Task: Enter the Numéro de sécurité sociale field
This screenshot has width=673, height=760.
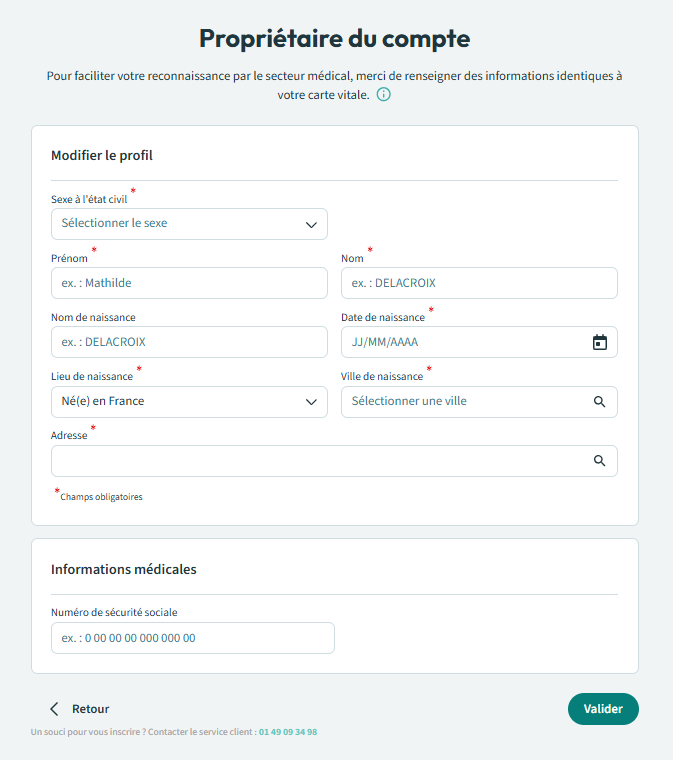Action: pos(192,638)
